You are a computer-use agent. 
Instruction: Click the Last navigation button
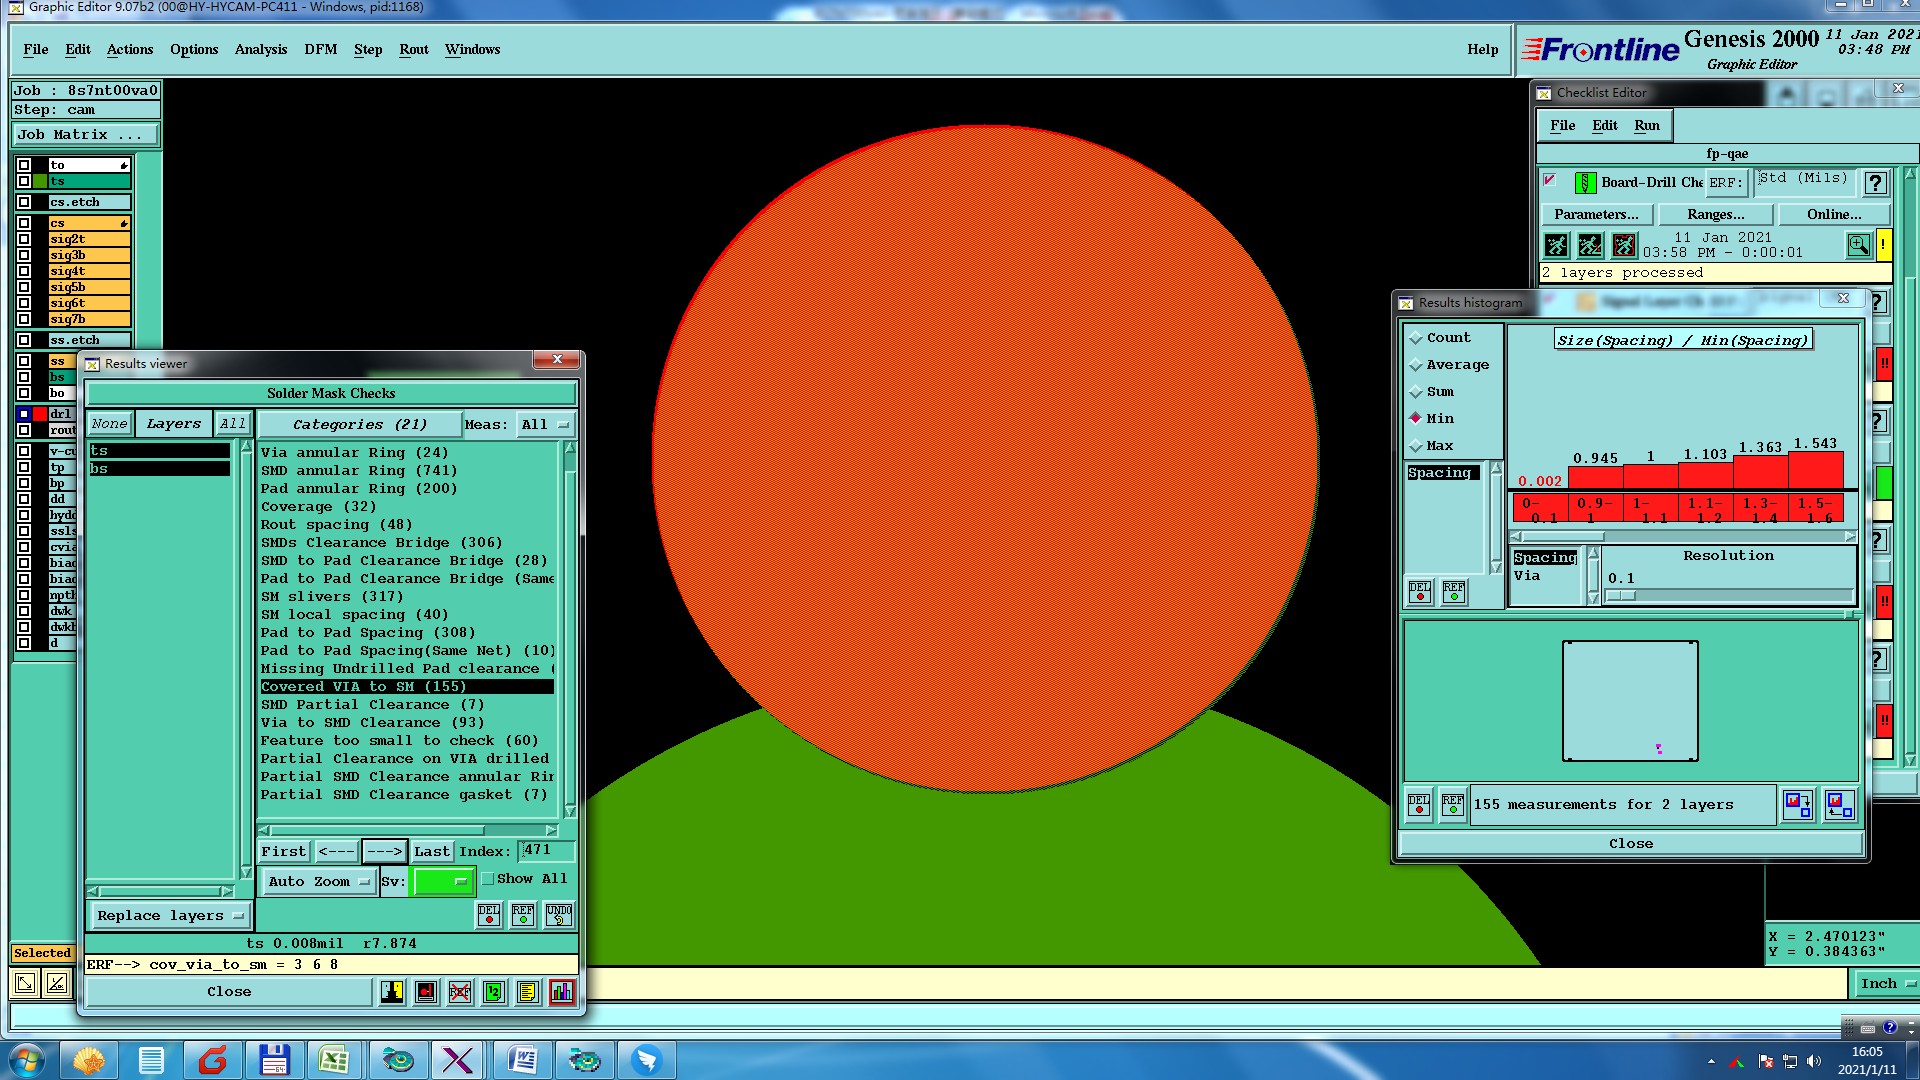(432, 852)
